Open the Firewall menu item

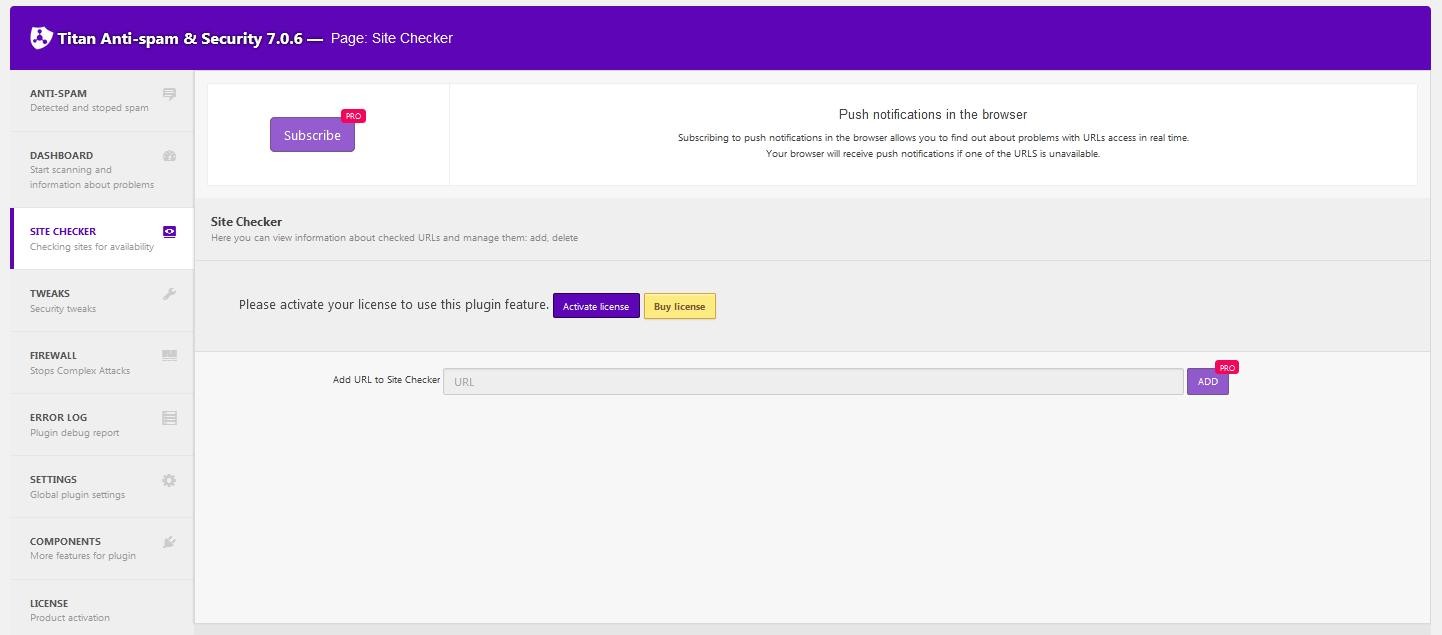pos(102,363)
